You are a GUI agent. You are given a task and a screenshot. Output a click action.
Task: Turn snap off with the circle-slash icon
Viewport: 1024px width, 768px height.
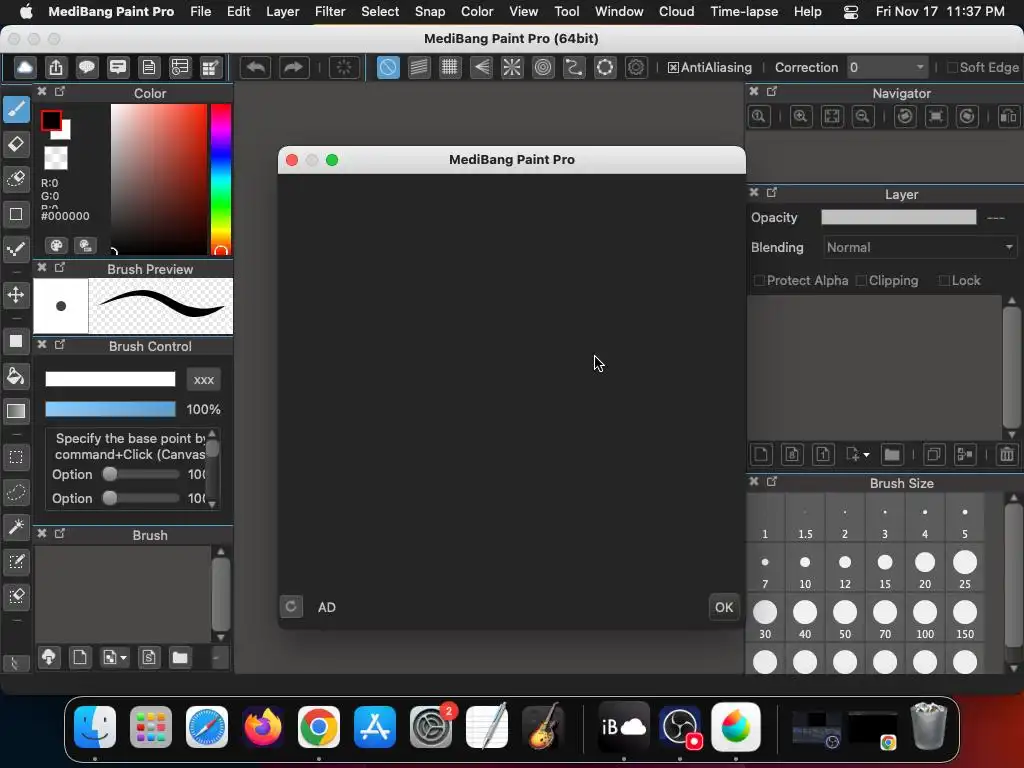tap(388, 67)
